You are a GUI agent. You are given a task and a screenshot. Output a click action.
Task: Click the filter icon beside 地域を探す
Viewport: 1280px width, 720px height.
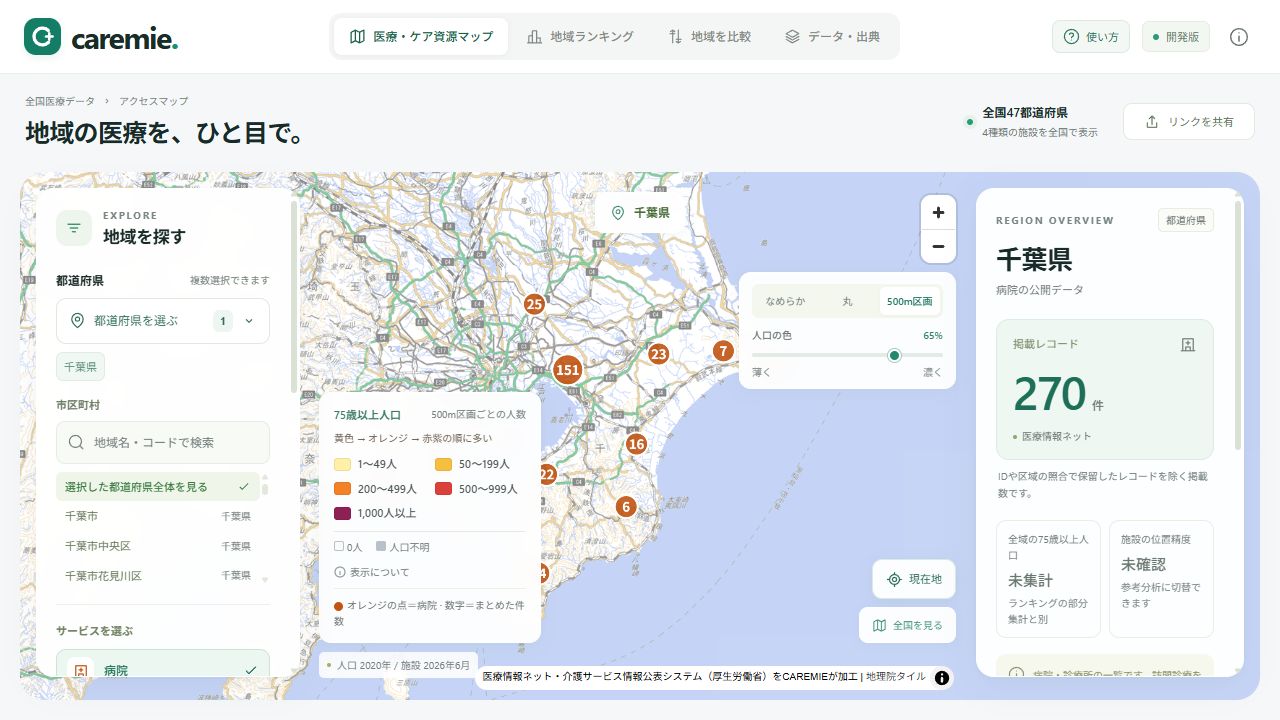tap(74, 228)
